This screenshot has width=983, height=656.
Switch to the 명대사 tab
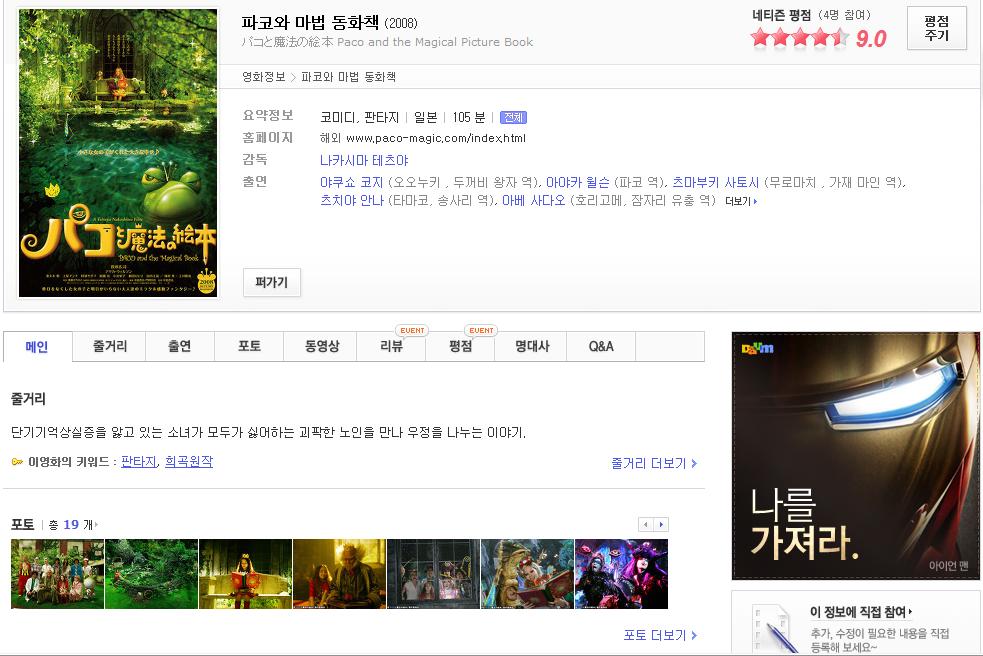click(532, 347)
